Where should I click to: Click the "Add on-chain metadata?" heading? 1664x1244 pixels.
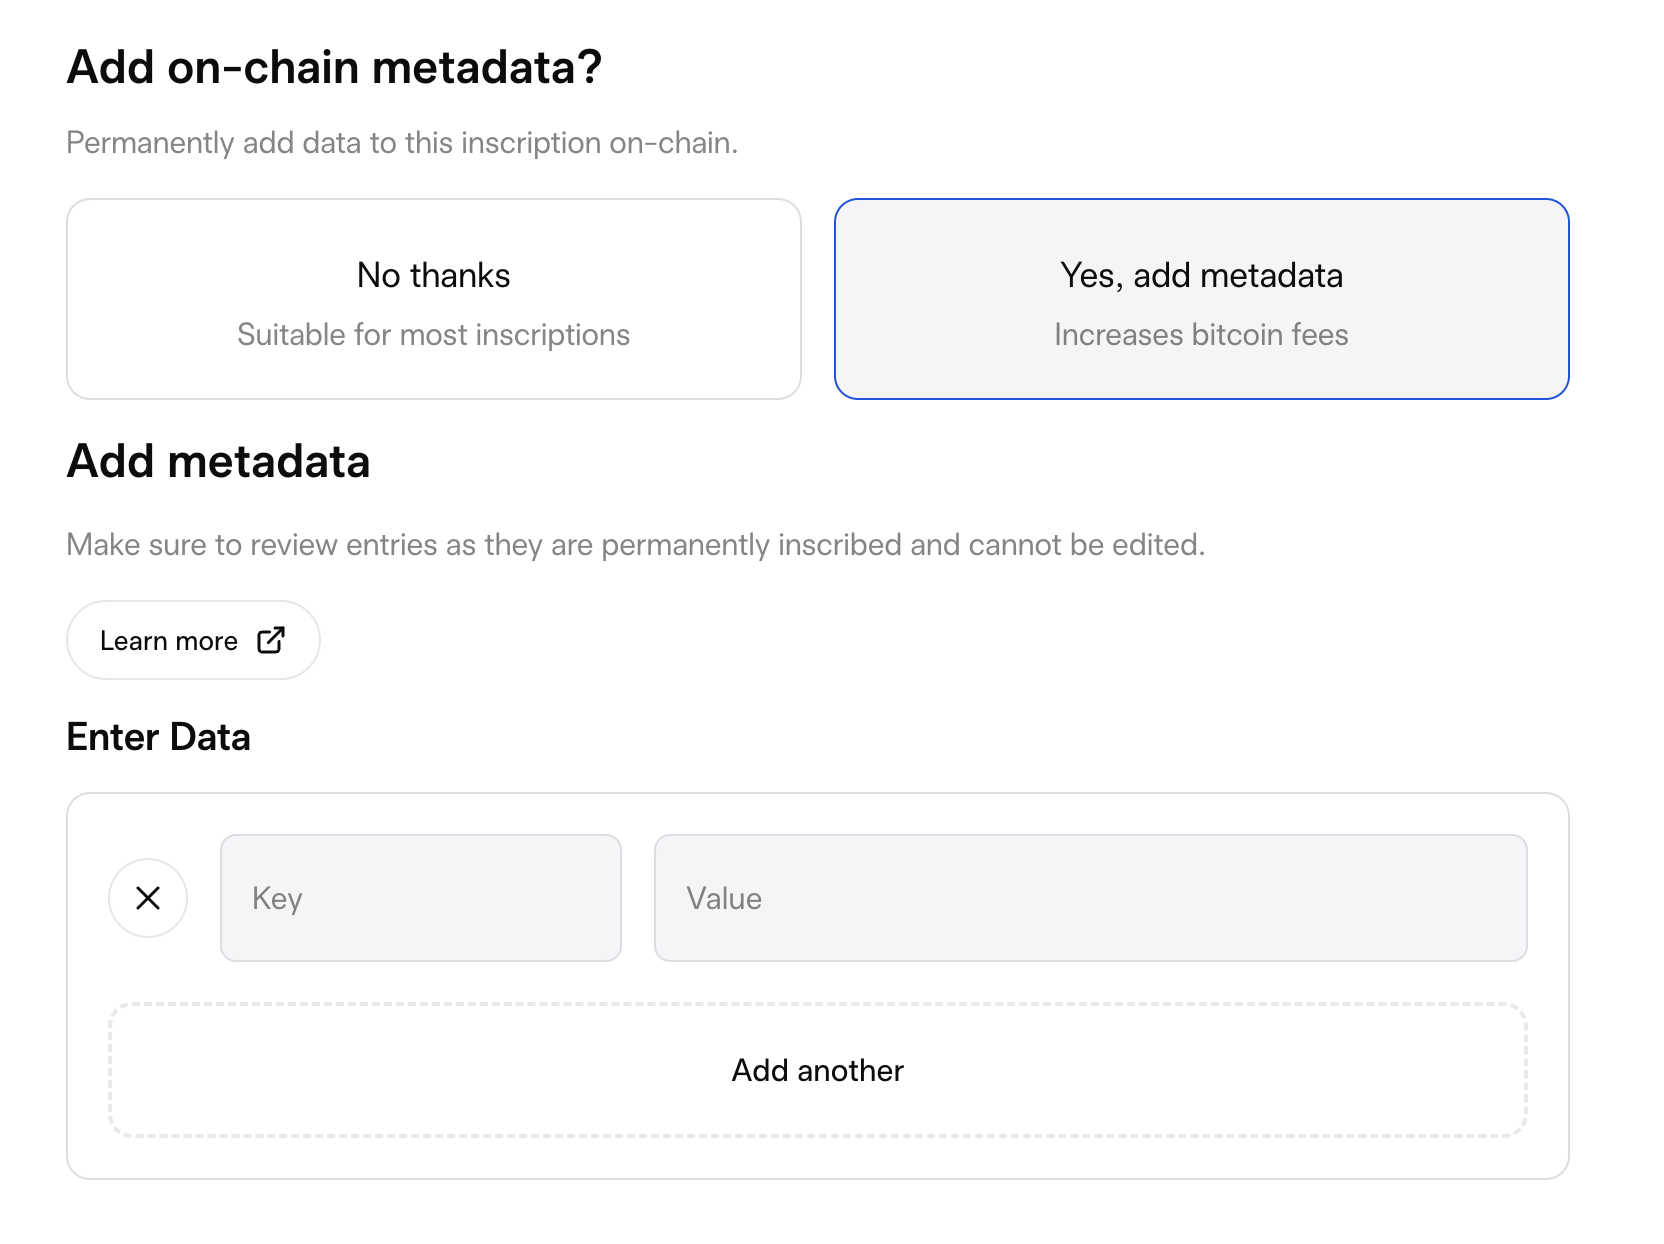click(x=334, y=68)
